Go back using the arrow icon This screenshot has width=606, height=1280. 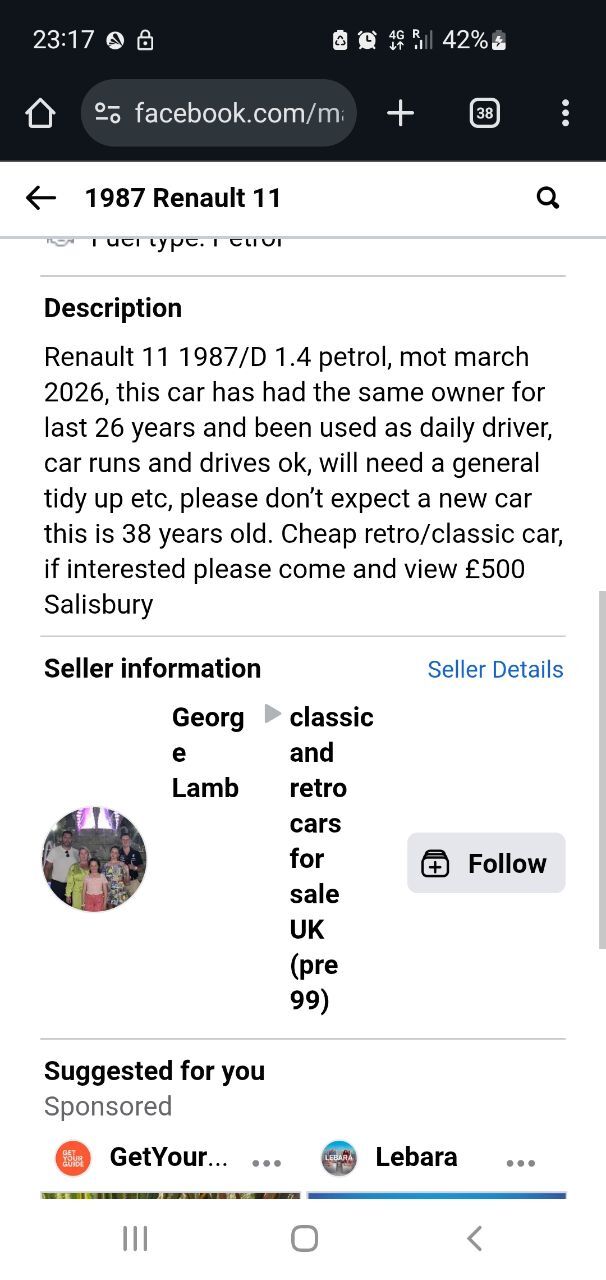41,198
